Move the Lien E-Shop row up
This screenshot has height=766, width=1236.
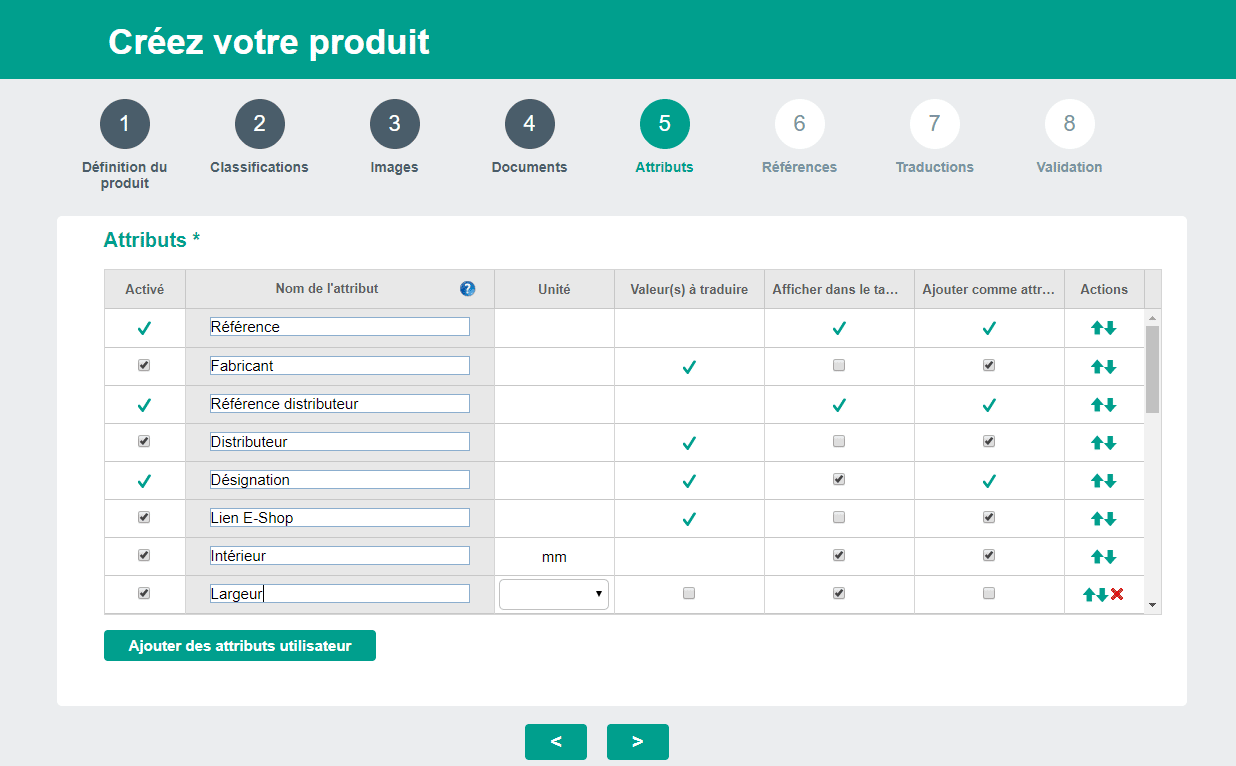[x=1097, y=519]
